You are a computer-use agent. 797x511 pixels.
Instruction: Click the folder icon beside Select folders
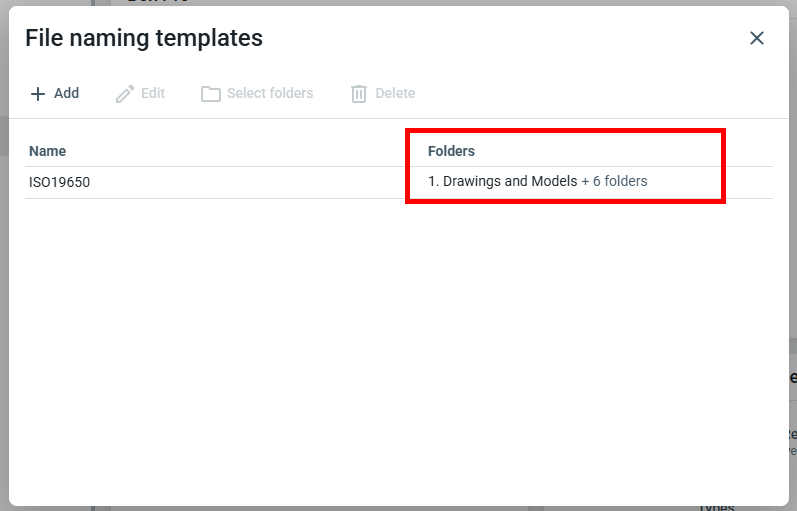pos(211,94)
